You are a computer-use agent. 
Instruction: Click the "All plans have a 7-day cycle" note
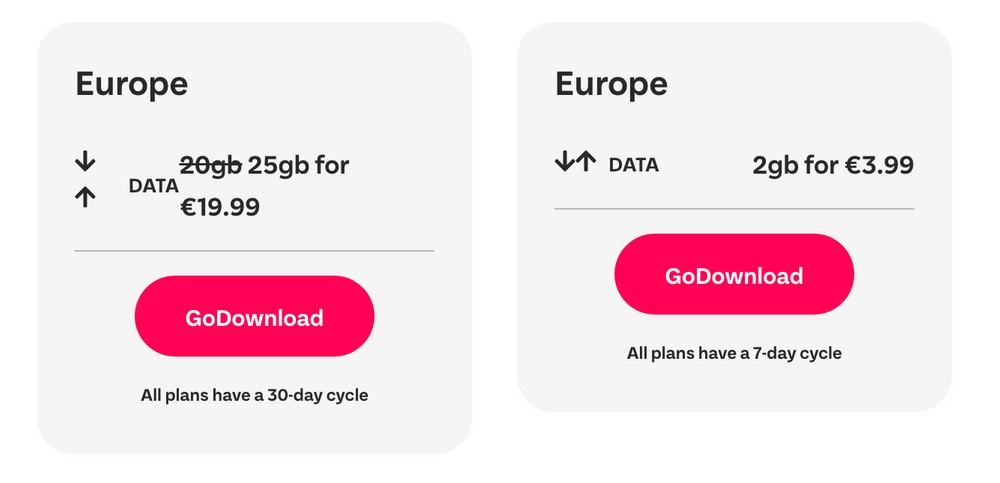(734, 353)
